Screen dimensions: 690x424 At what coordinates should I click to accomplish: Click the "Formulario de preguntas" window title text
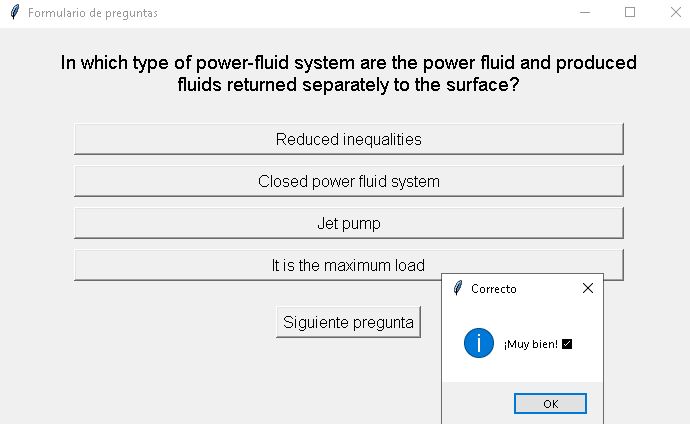[x=92, y=13]
